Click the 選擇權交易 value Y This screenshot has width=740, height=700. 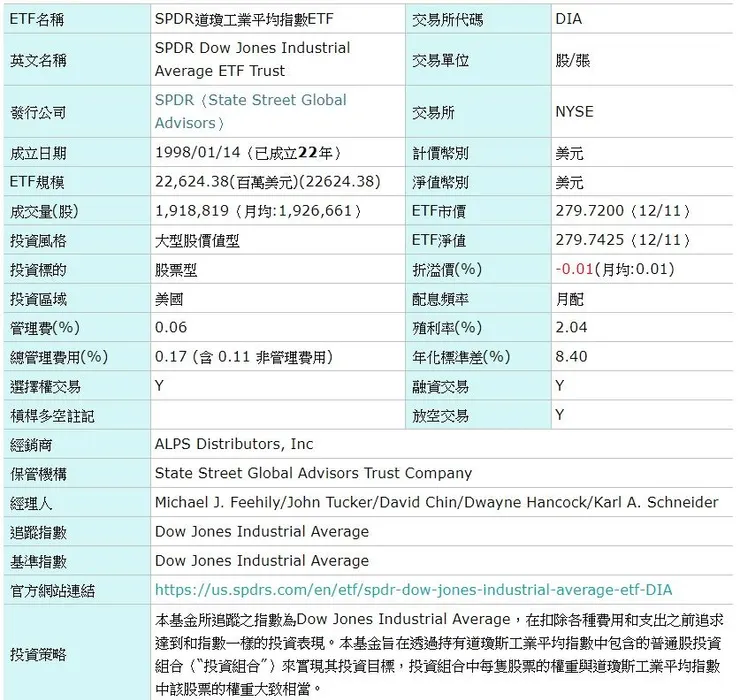[x=159, y=386]
